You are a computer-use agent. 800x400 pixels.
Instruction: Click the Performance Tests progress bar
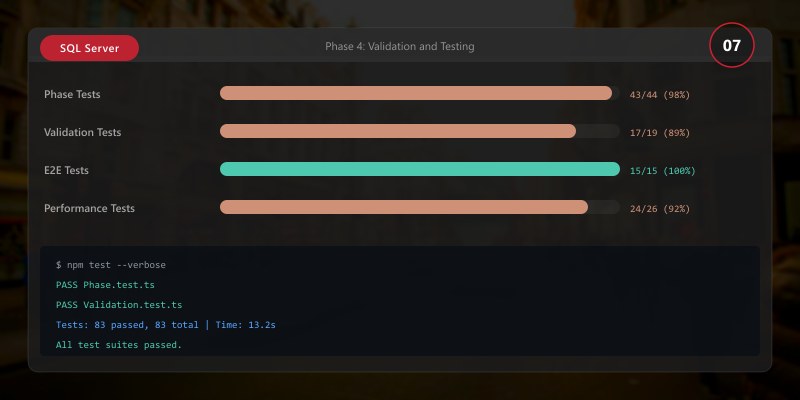420,207
